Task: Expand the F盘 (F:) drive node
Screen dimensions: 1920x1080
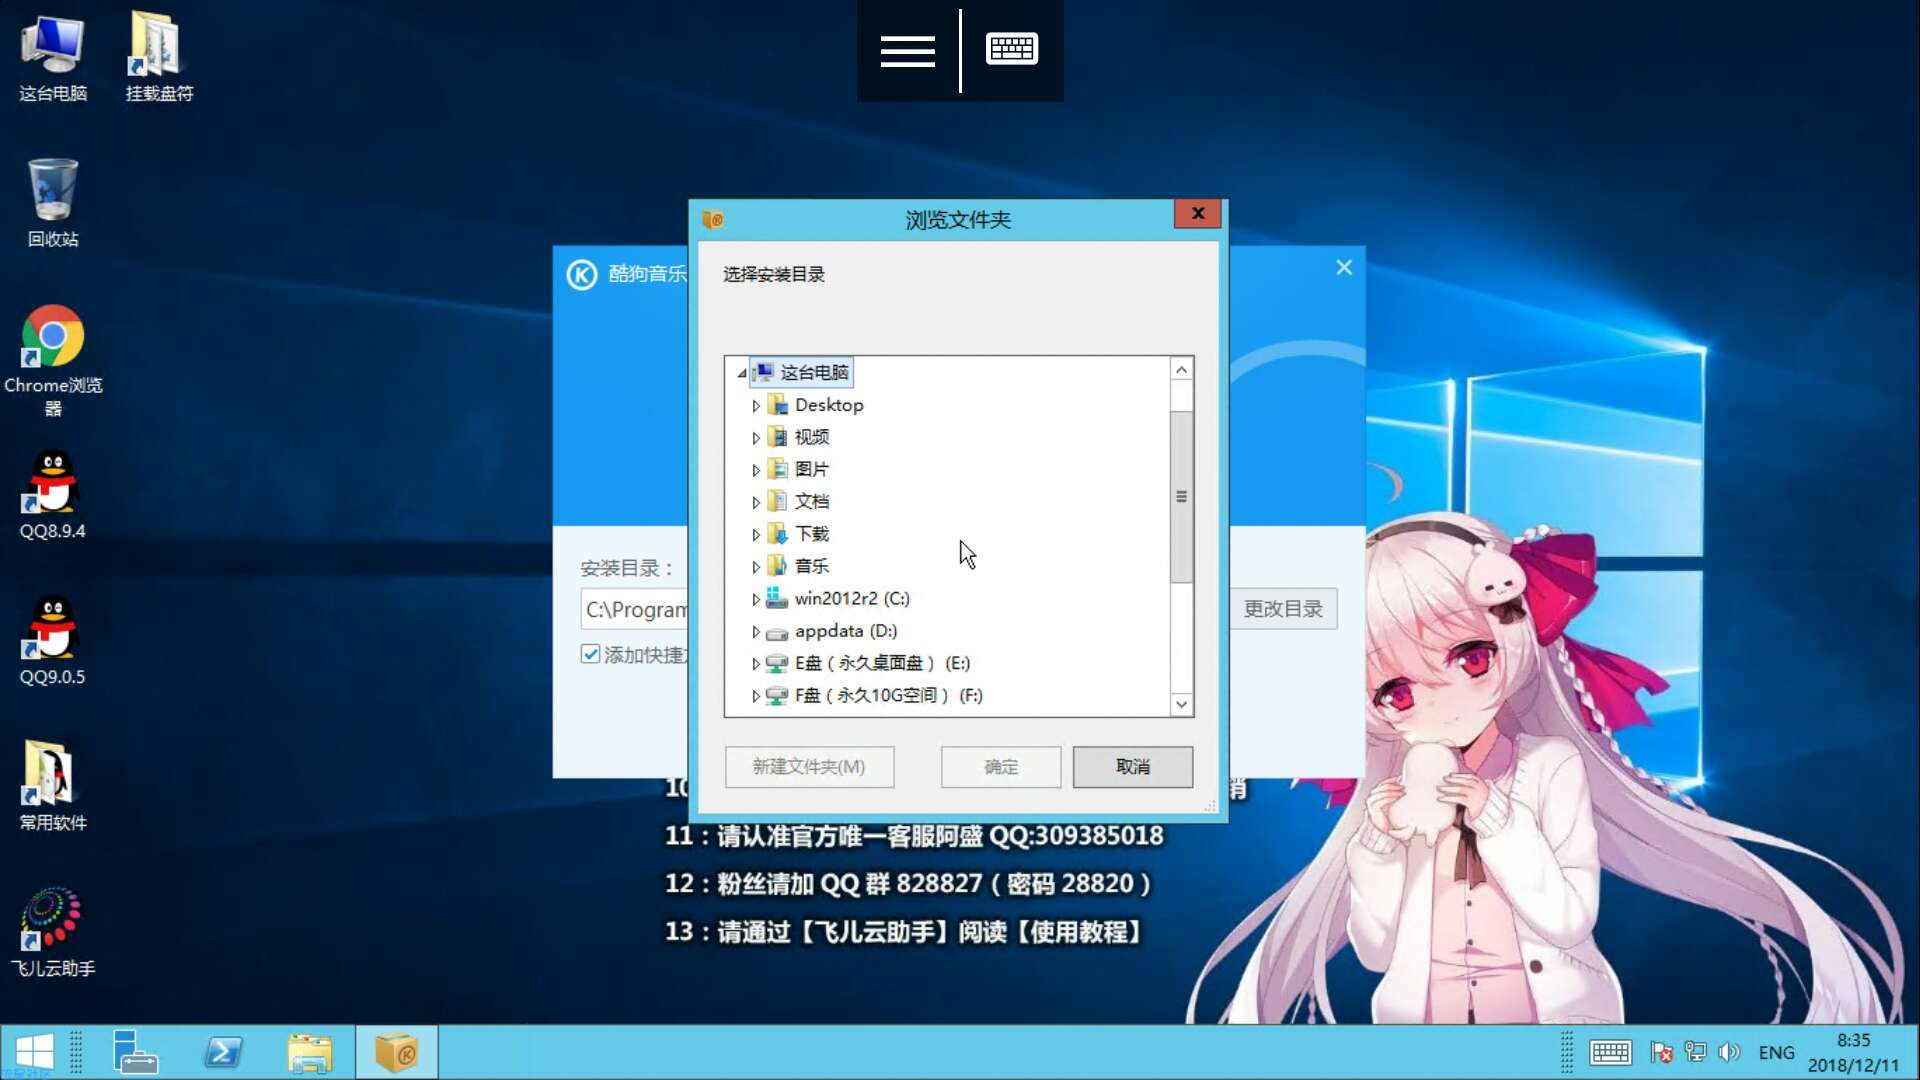Action: coord(756,696)
